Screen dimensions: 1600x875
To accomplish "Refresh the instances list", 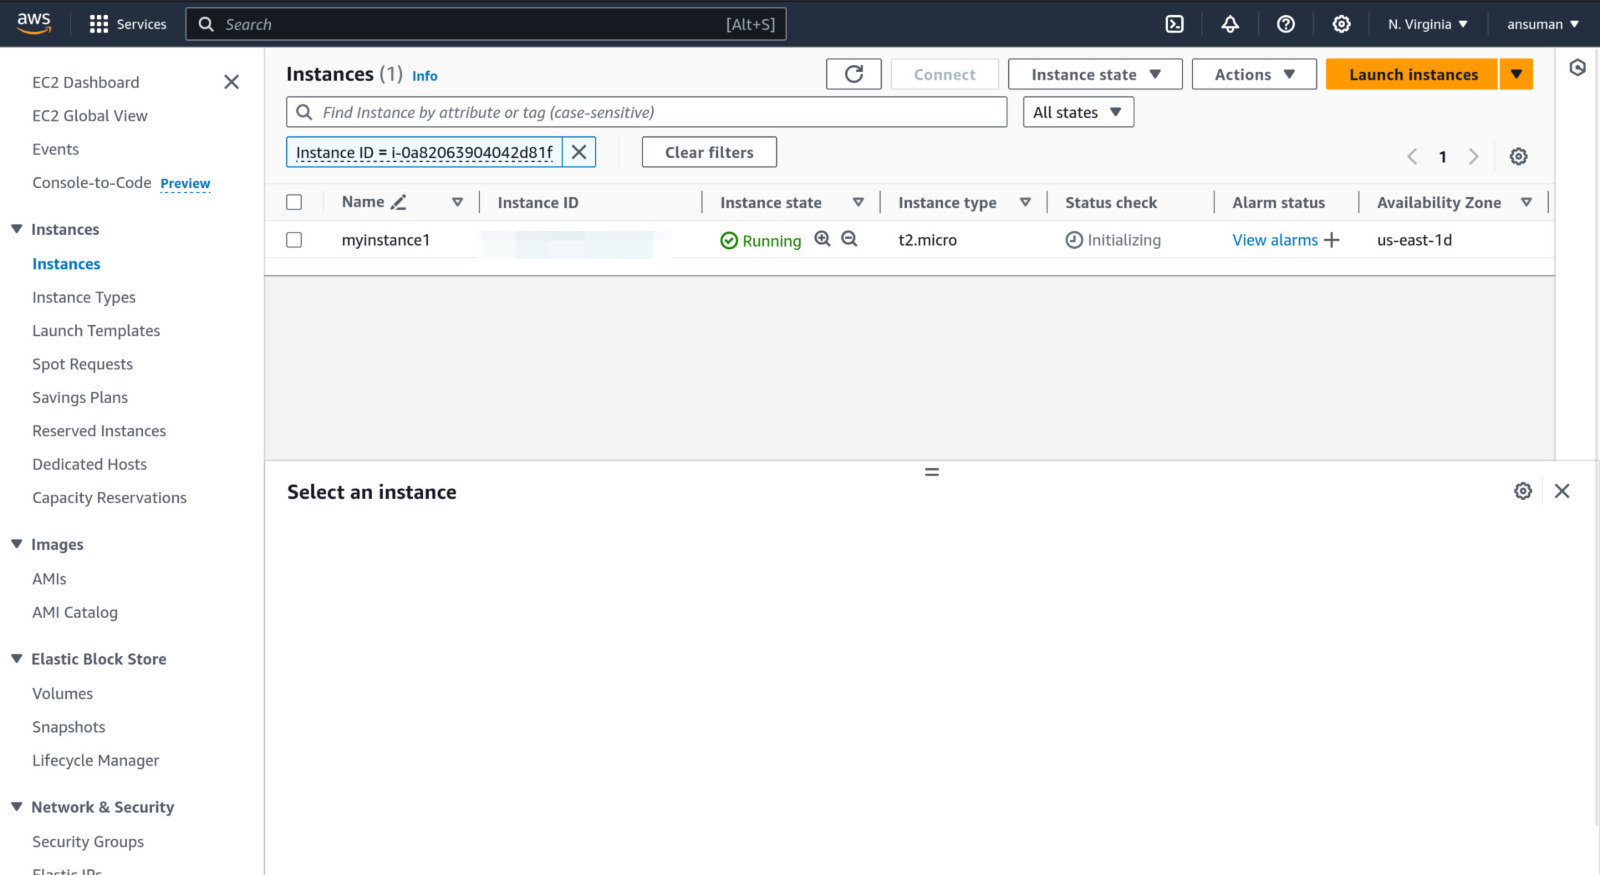I will coord(854,74).
